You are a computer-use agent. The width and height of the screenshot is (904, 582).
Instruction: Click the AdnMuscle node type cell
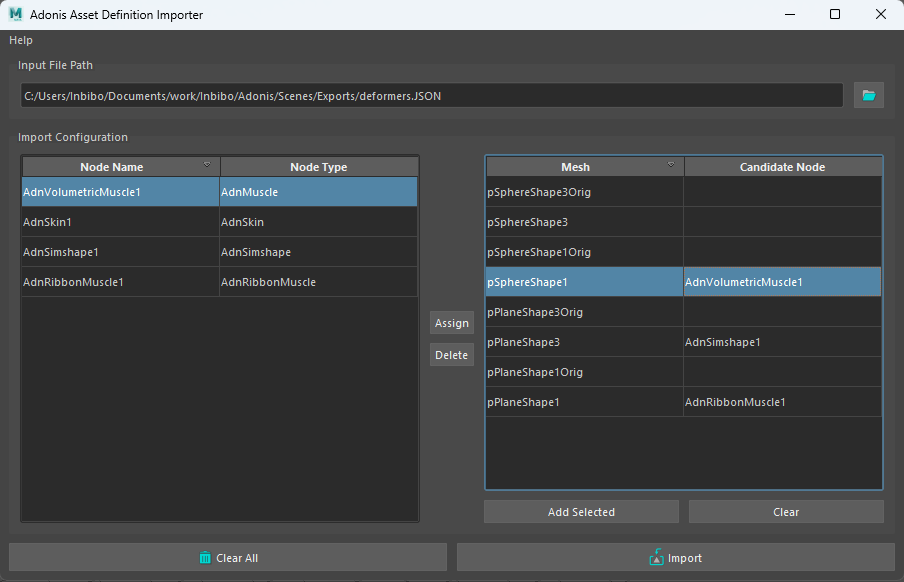[x=319, y=192]
